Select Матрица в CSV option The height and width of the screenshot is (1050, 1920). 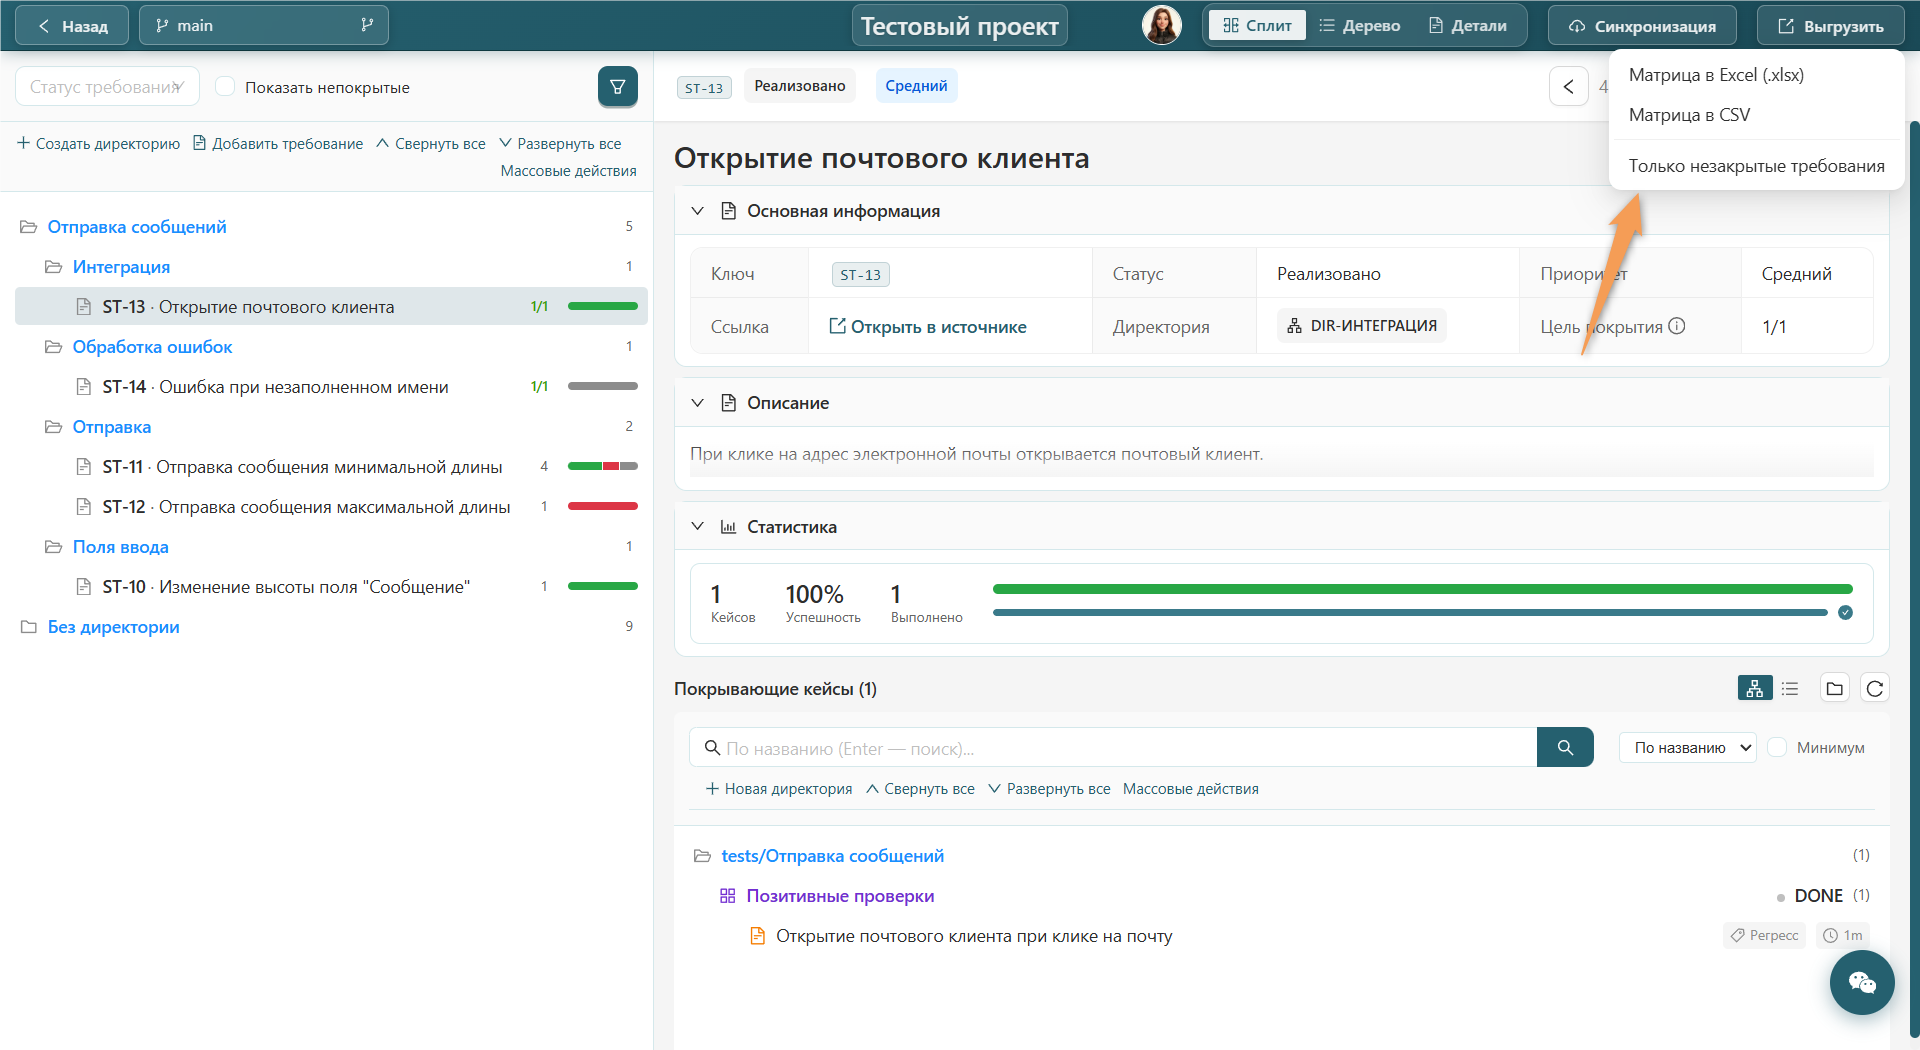point(1689,115)
